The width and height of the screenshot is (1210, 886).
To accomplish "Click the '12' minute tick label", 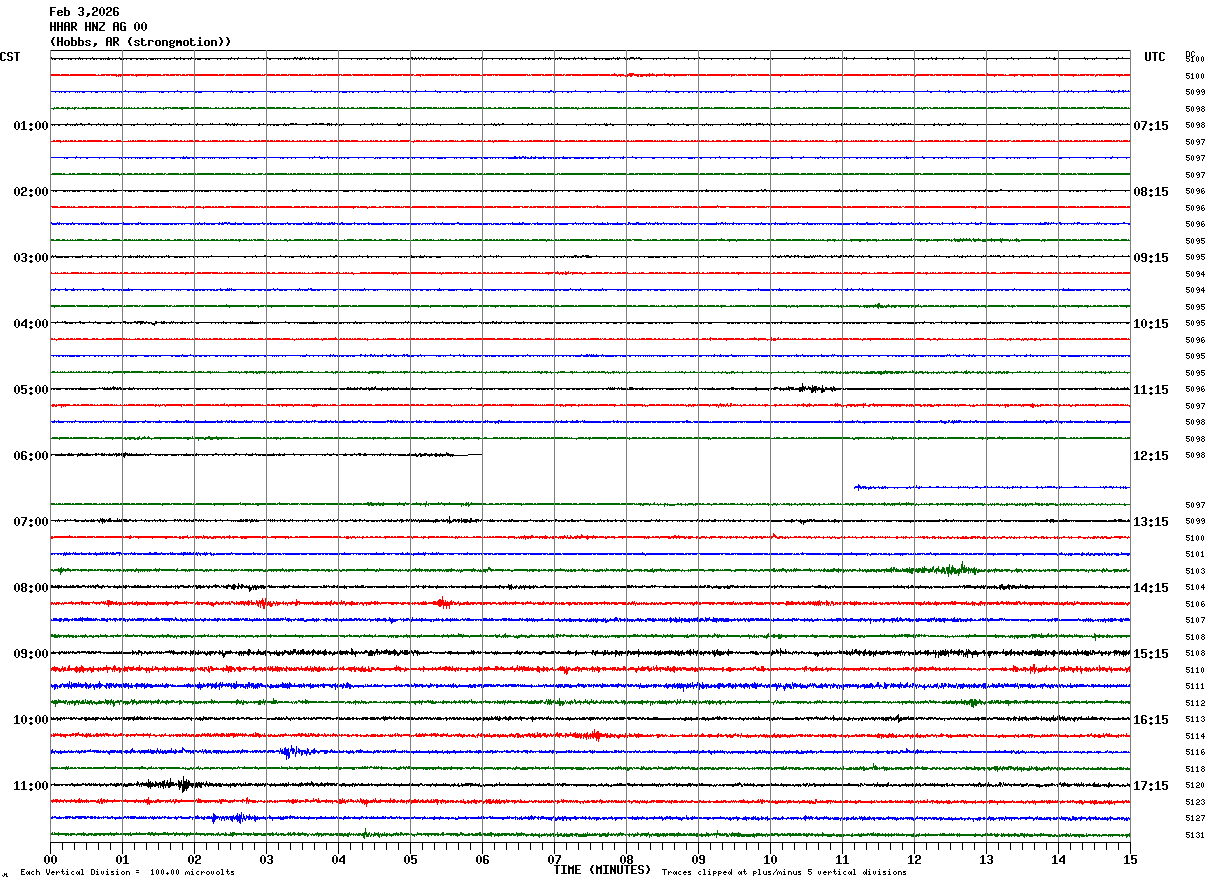I will pyautogui.click(x=914, y=859).
